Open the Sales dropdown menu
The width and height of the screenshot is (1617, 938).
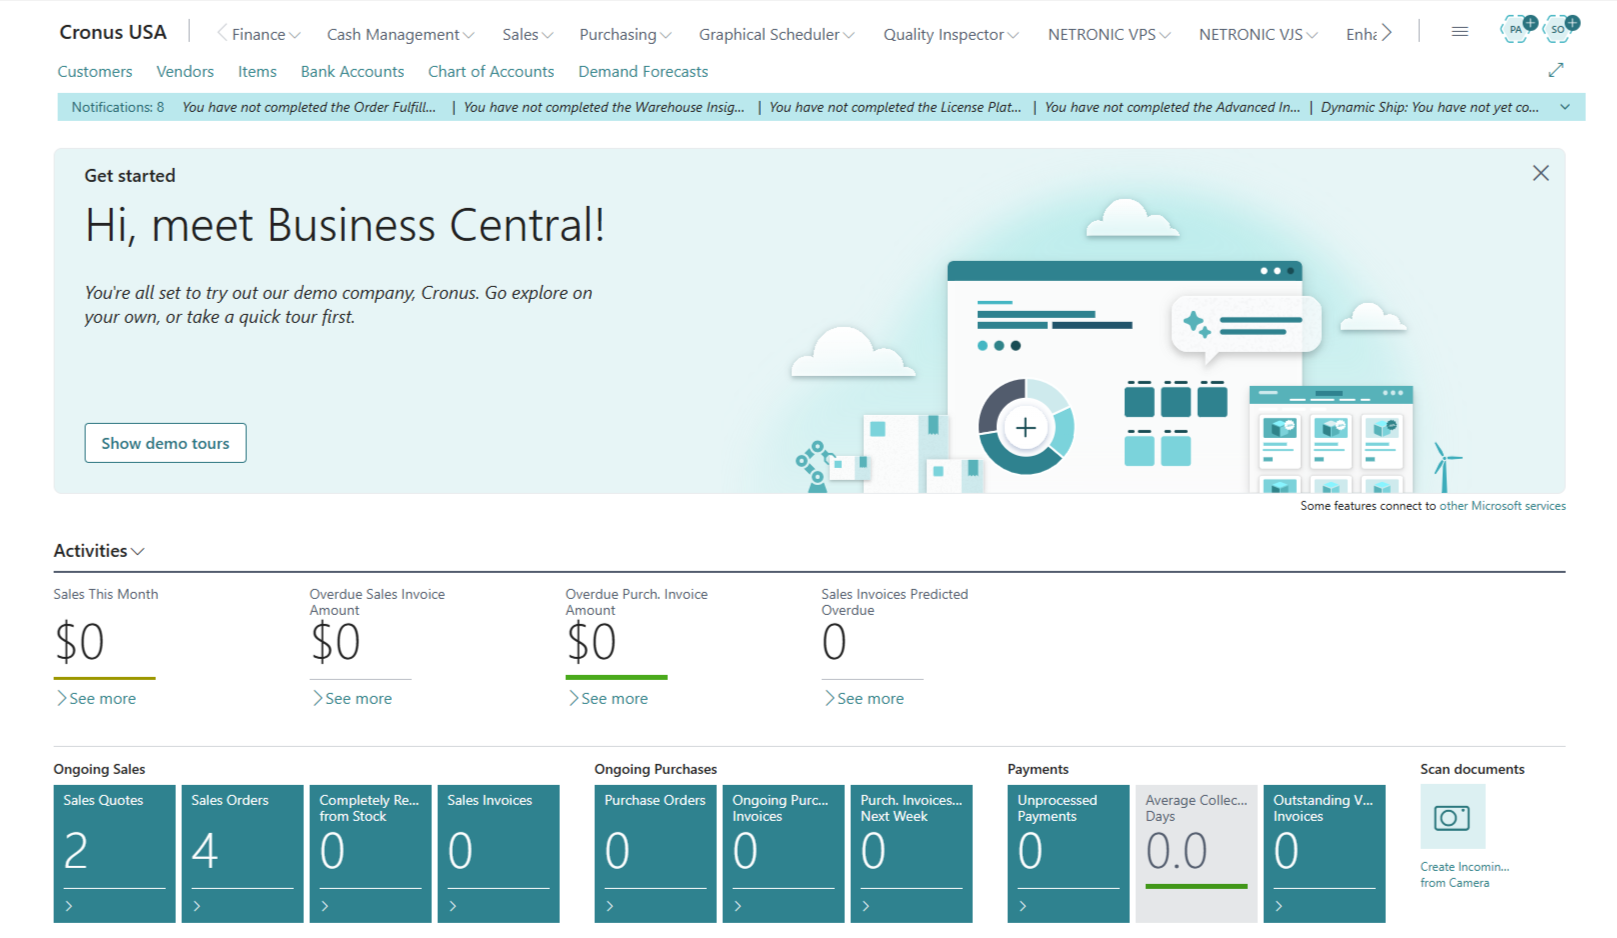pos(527,34)
